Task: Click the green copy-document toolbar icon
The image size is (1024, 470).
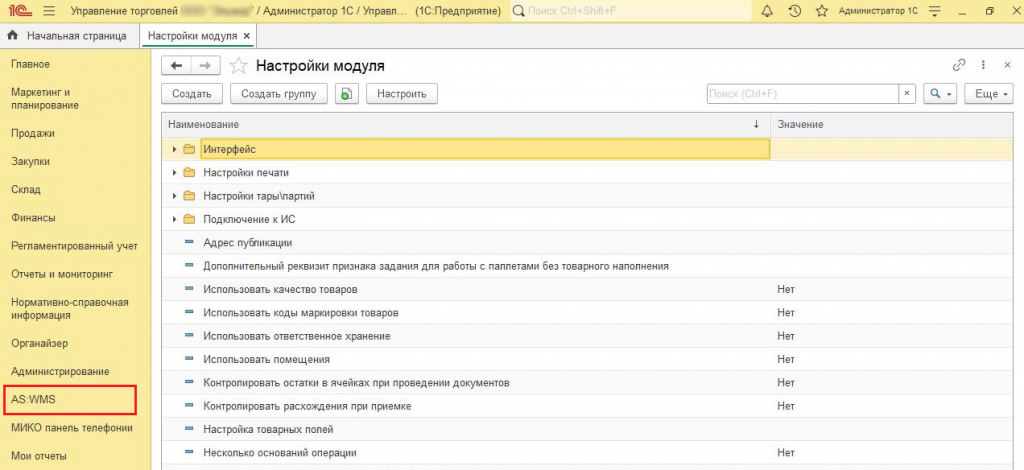Action: tap(347, 94)
